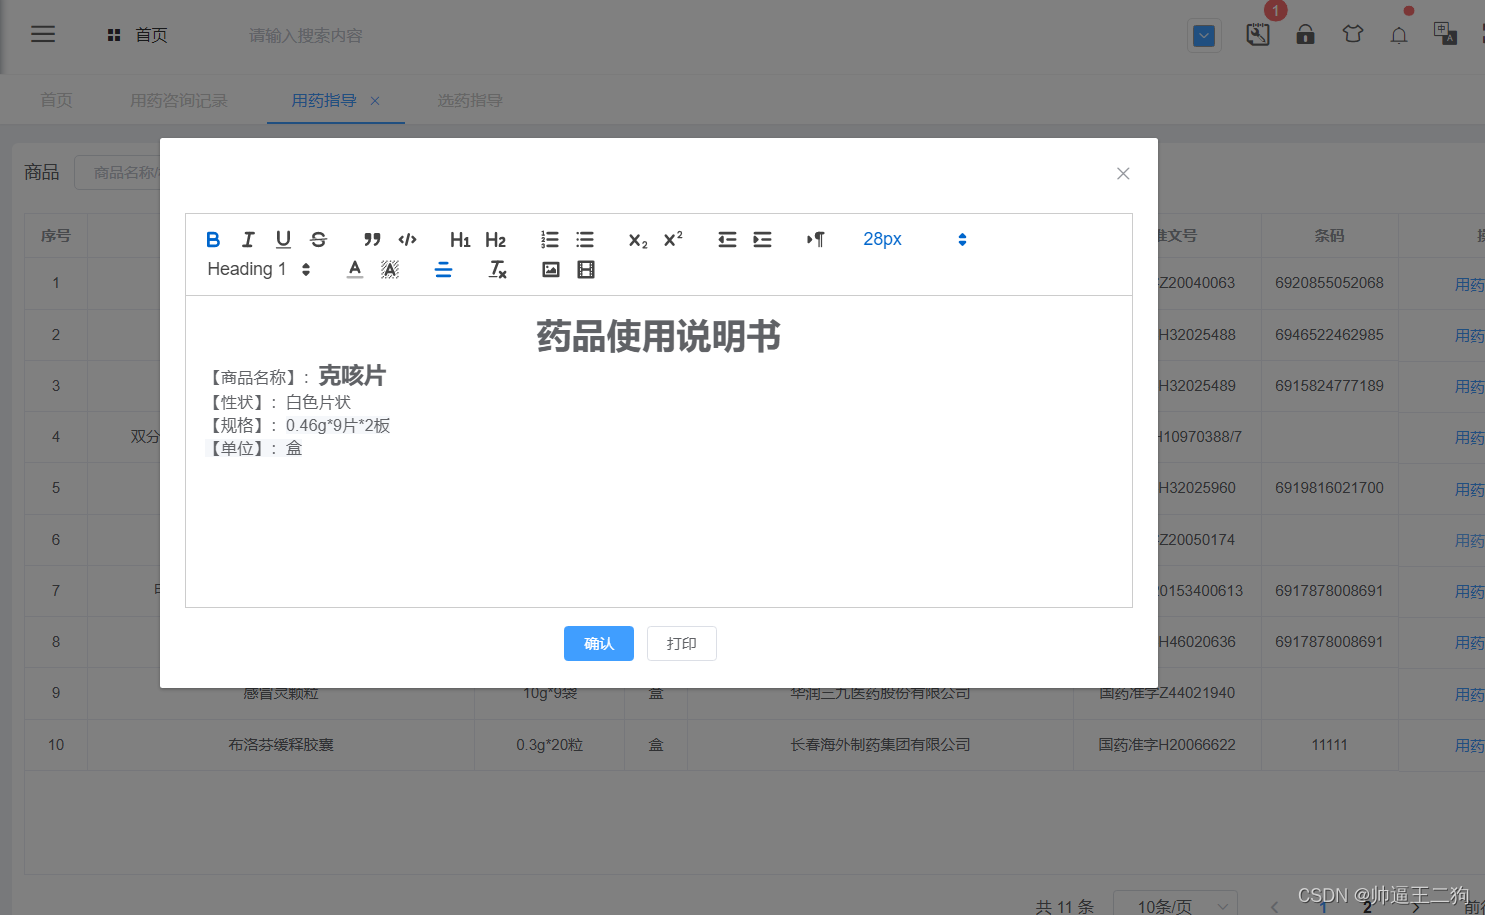Clear text formatting
The image size is (1485, 915).
497,269
